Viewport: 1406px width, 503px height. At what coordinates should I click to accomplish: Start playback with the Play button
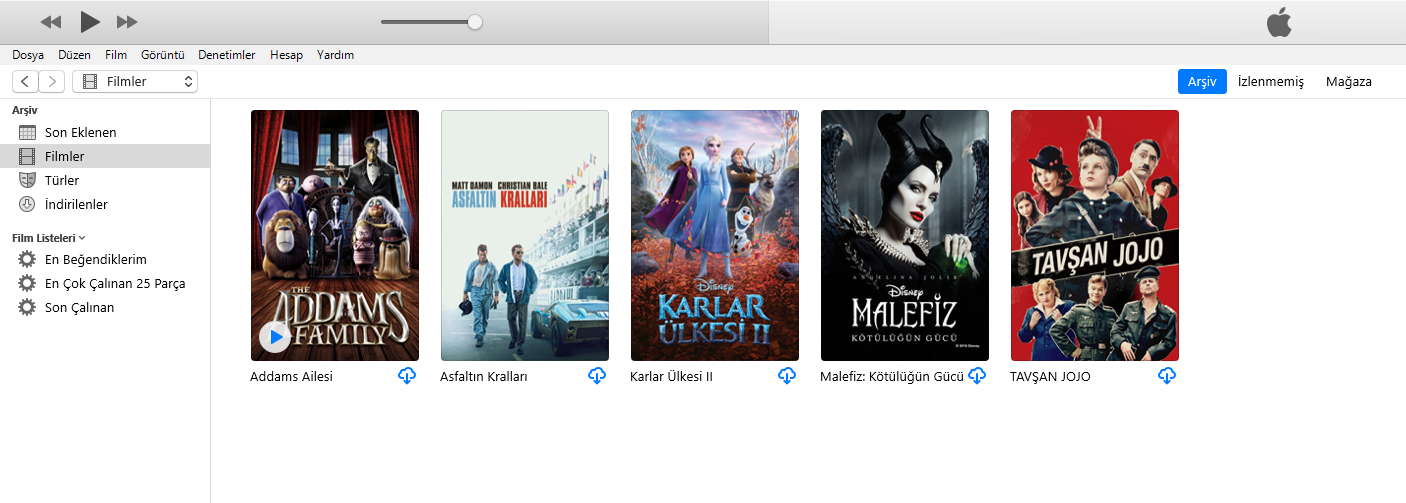coord(89,21)
